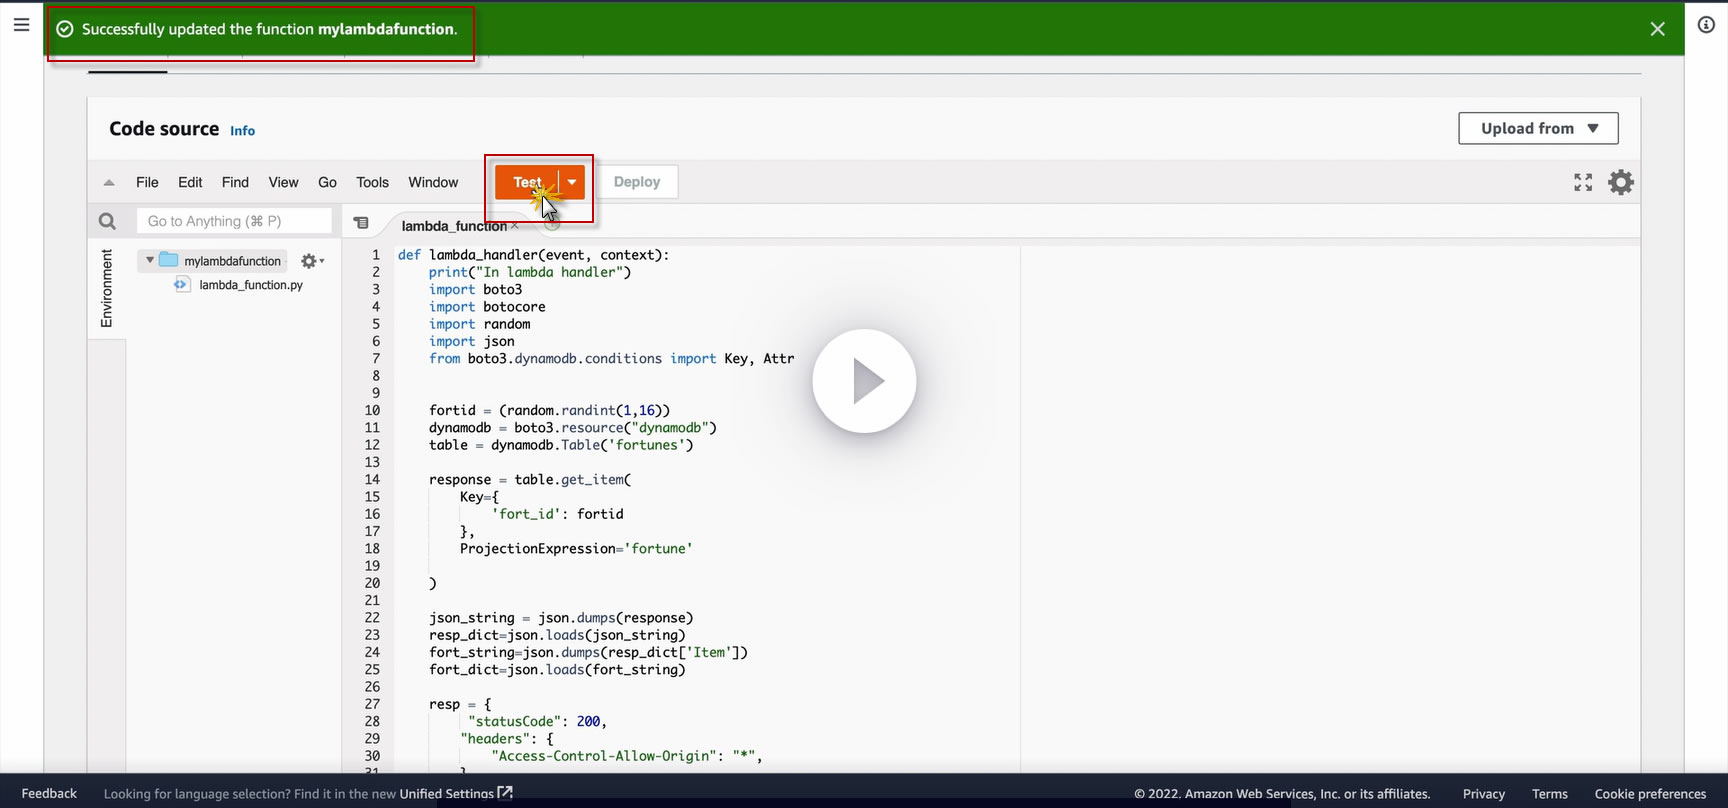The height and width of the screenshot is (808, 1728).
Task: Select the mylambdafunction folder
Action: click(x=232, y=261)
